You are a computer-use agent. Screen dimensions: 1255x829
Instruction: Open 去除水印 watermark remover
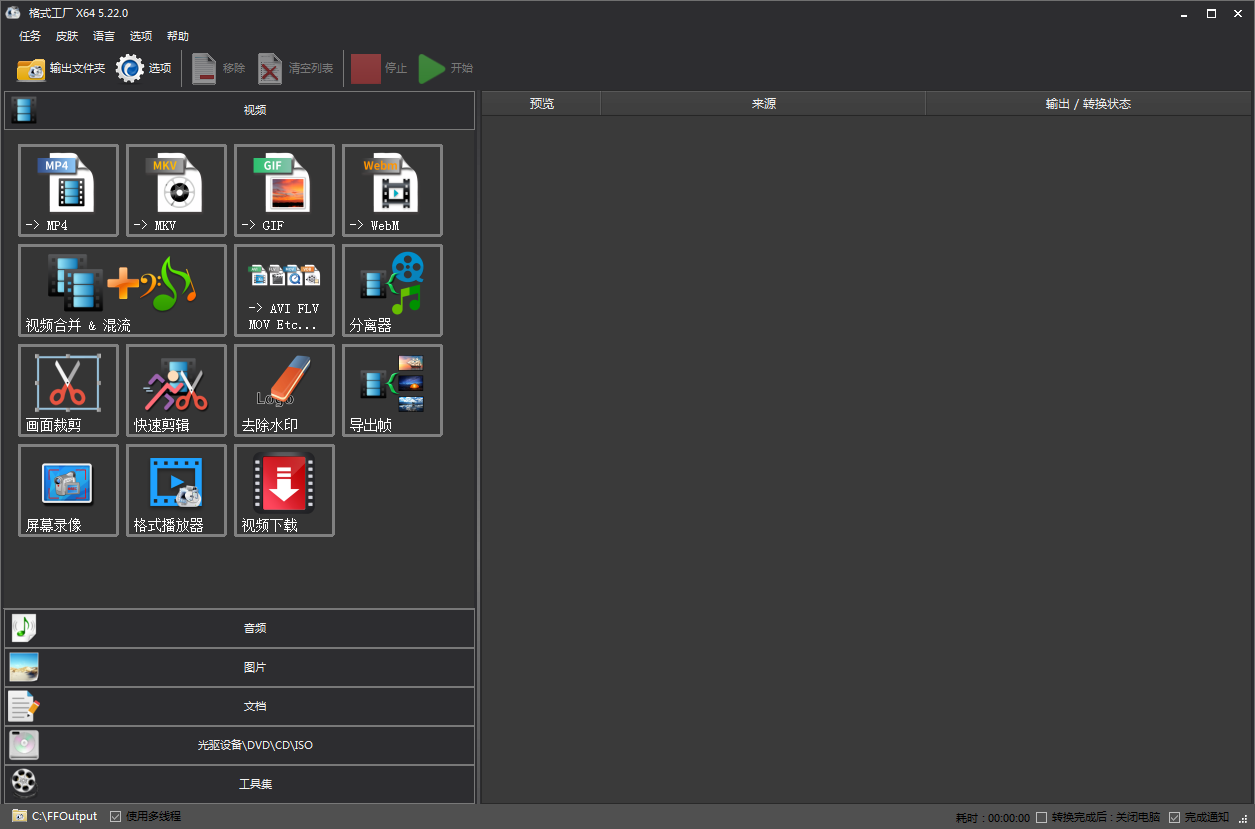click(x=284, y=390)
